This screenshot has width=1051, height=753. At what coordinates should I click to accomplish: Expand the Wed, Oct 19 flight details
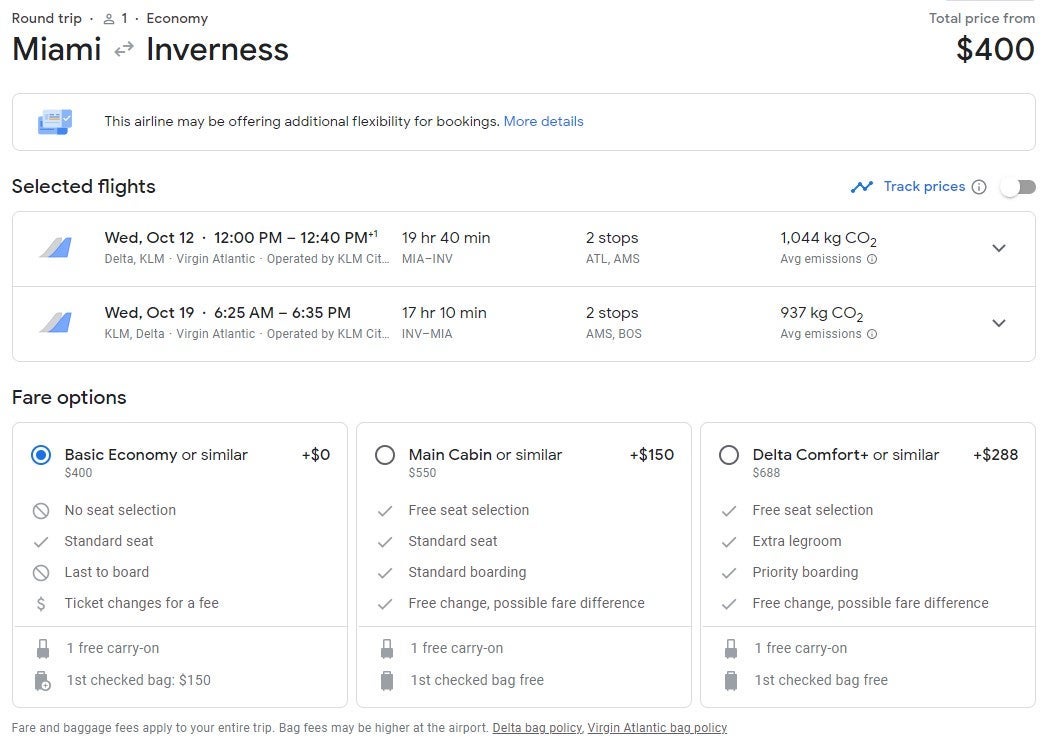998,323
